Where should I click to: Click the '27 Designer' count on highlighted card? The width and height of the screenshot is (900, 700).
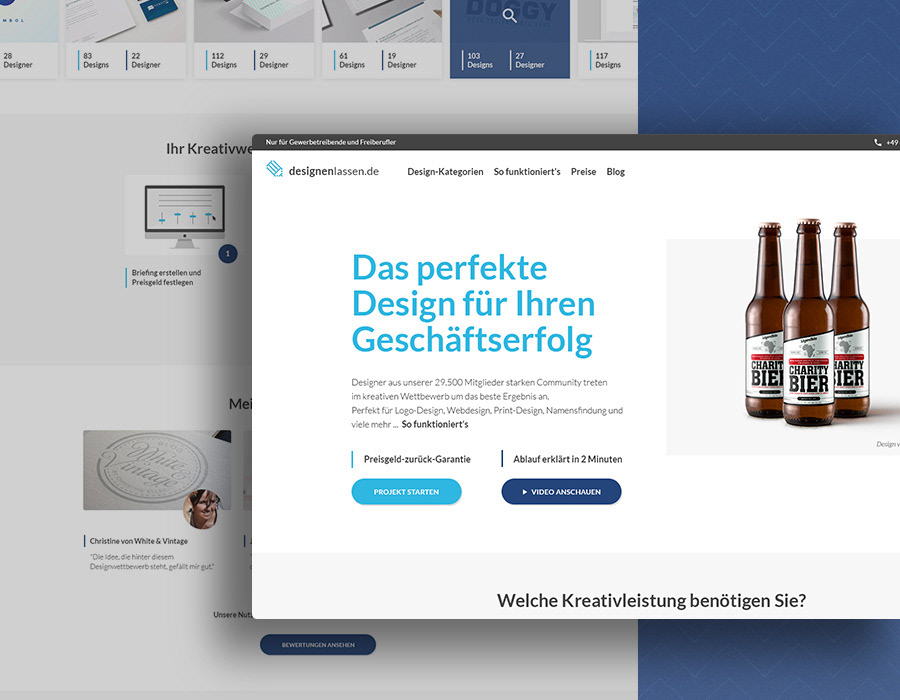click(529, 60)
